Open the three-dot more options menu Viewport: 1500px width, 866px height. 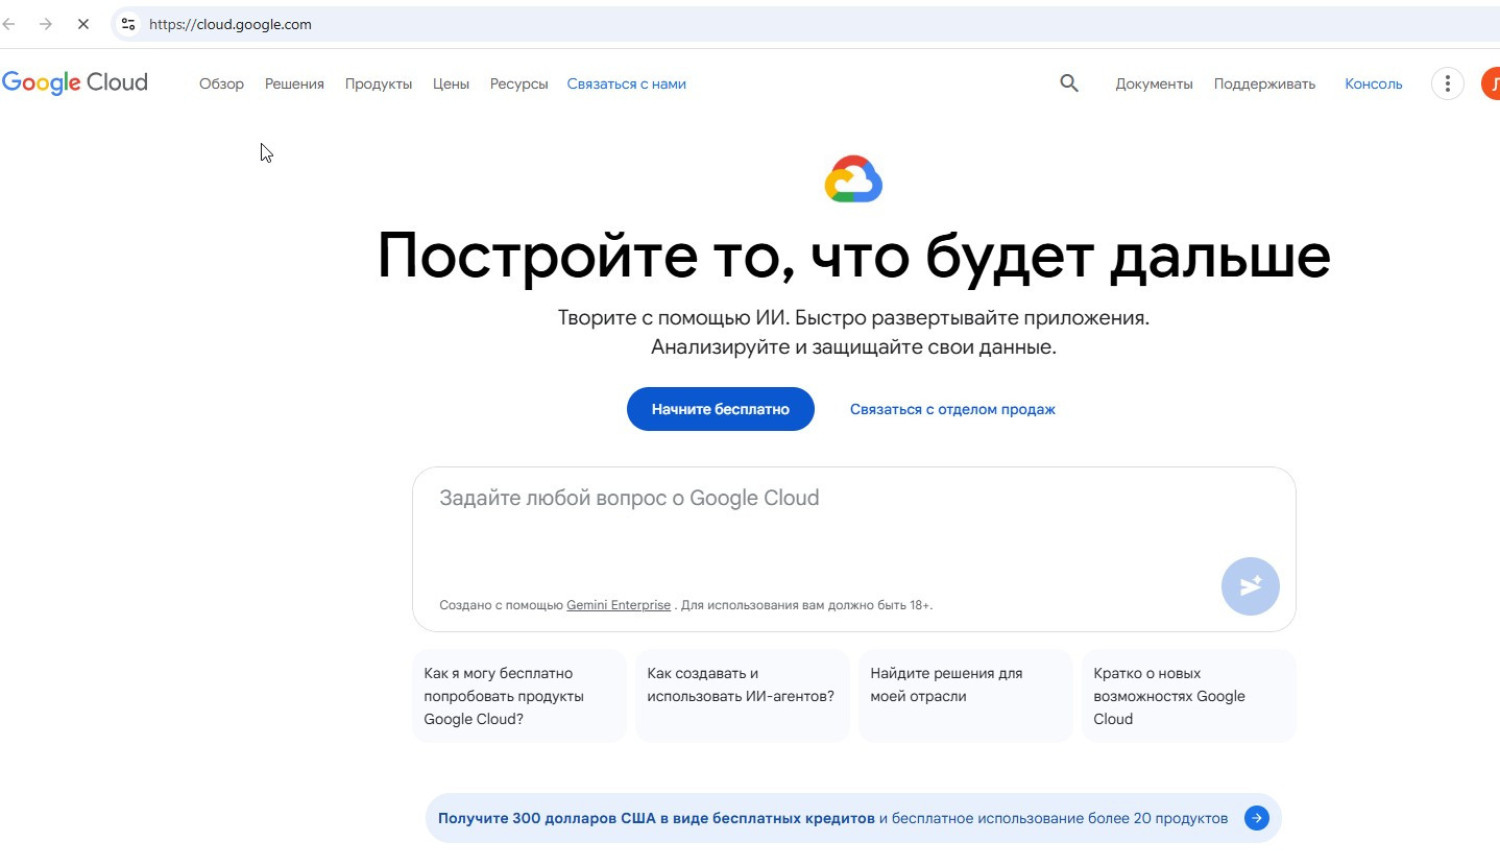point(1447,84)
